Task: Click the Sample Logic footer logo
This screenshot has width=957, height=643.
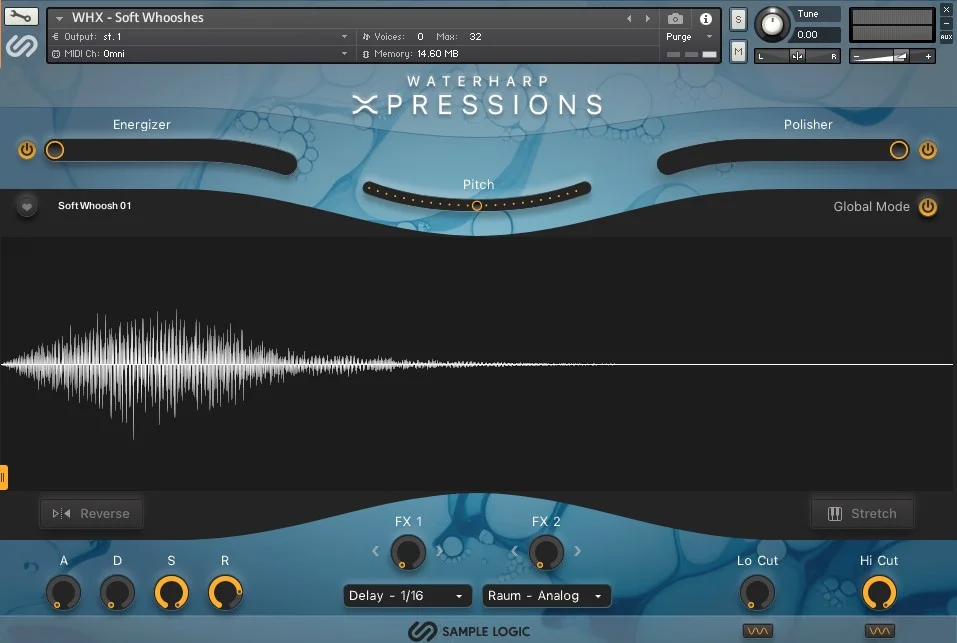Action: (x=469, y=631)
